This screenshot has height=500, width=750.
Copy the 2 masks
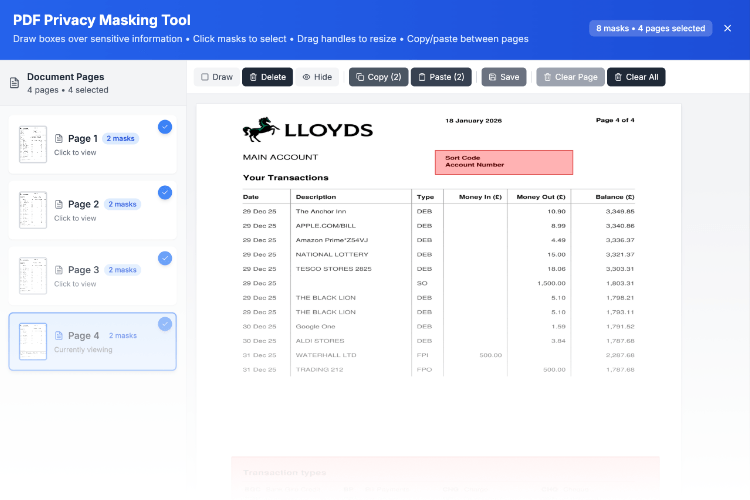[x=378, y=77]
